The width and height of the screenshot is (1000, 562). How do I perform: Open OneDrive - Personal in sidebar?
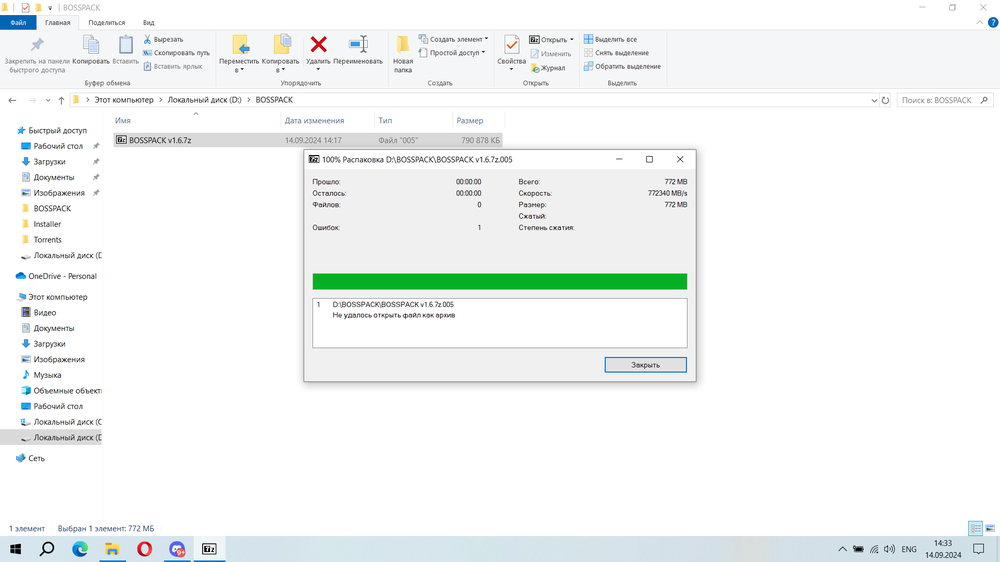(x=62, y=276)
